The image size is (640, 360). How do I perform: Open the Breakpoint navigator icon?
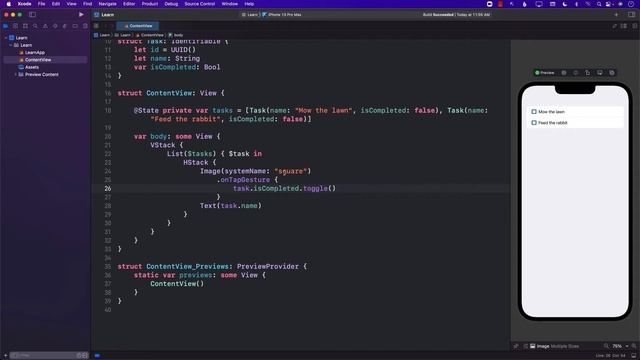75,26
